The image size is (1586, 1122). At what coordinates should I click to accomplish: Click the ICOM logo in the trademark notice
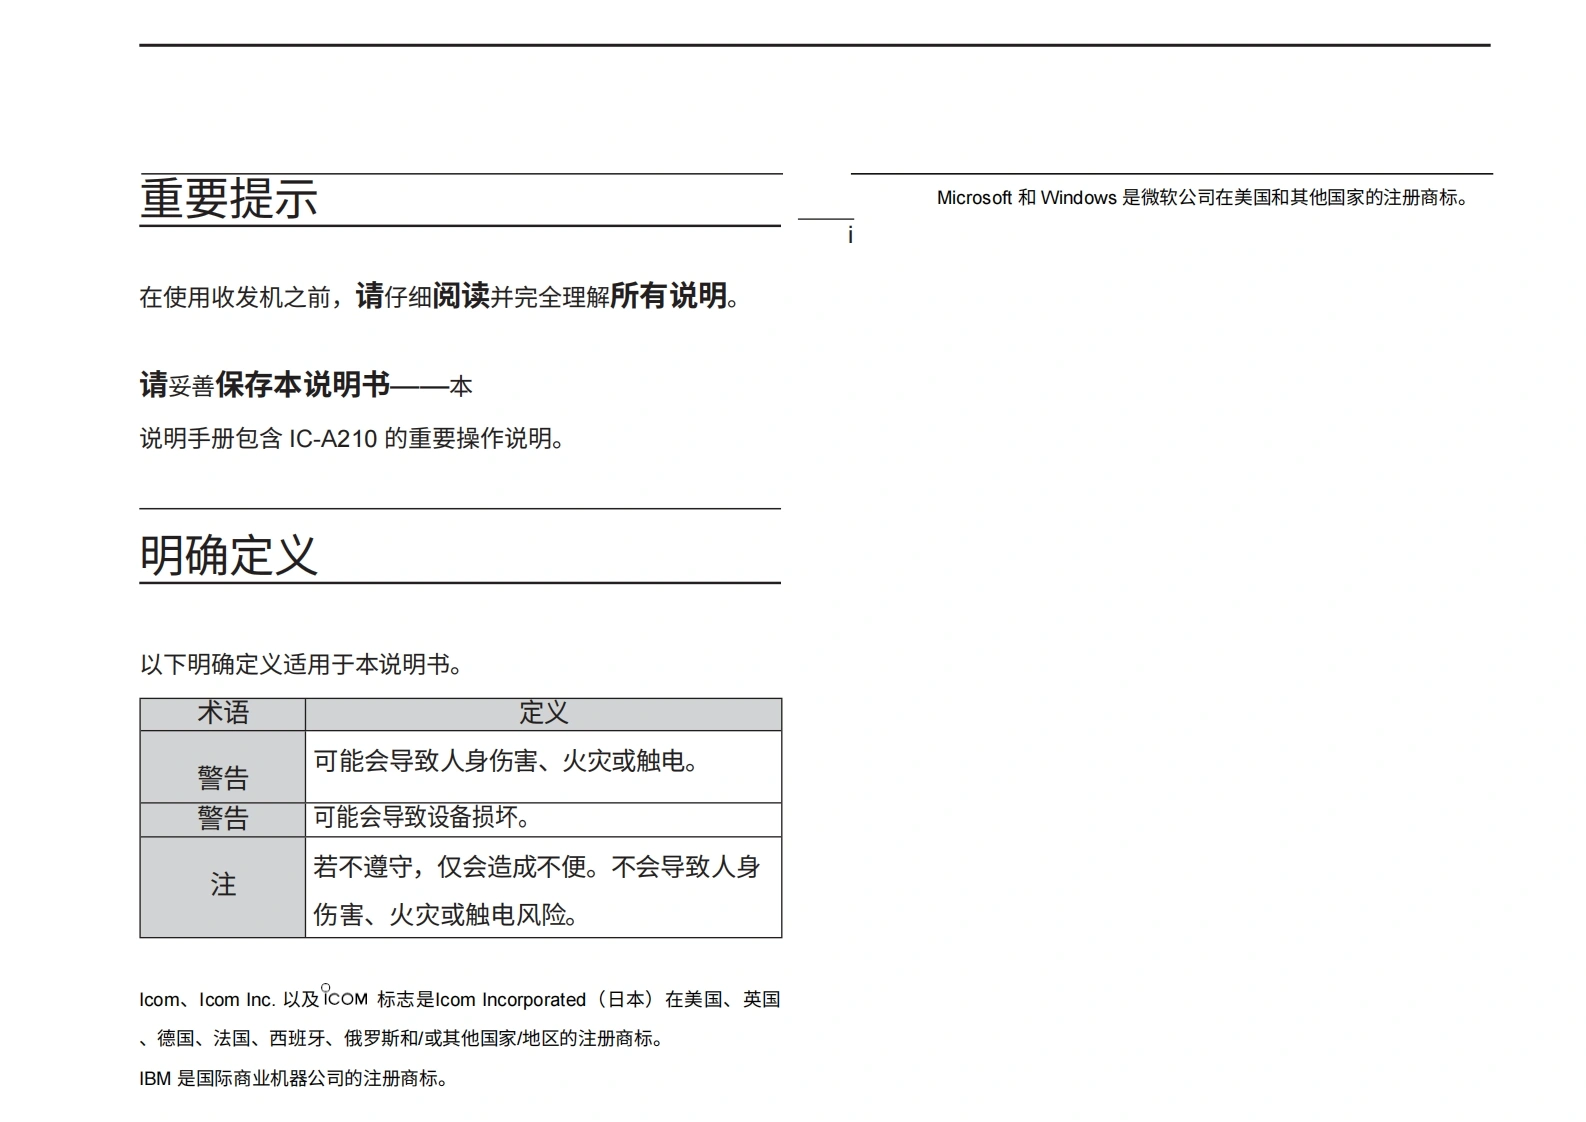point(346,998)
